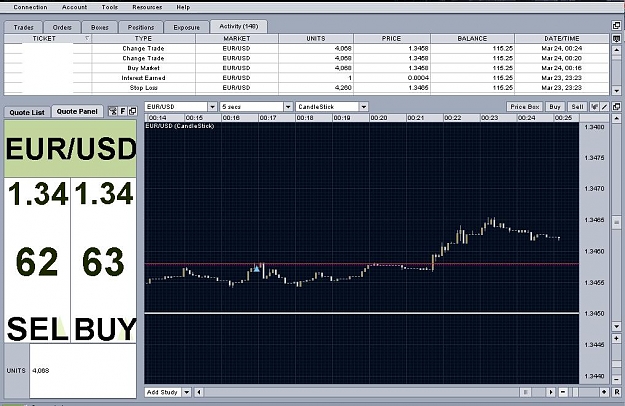Click the DATE/TIME column header

tap(562, 39)
